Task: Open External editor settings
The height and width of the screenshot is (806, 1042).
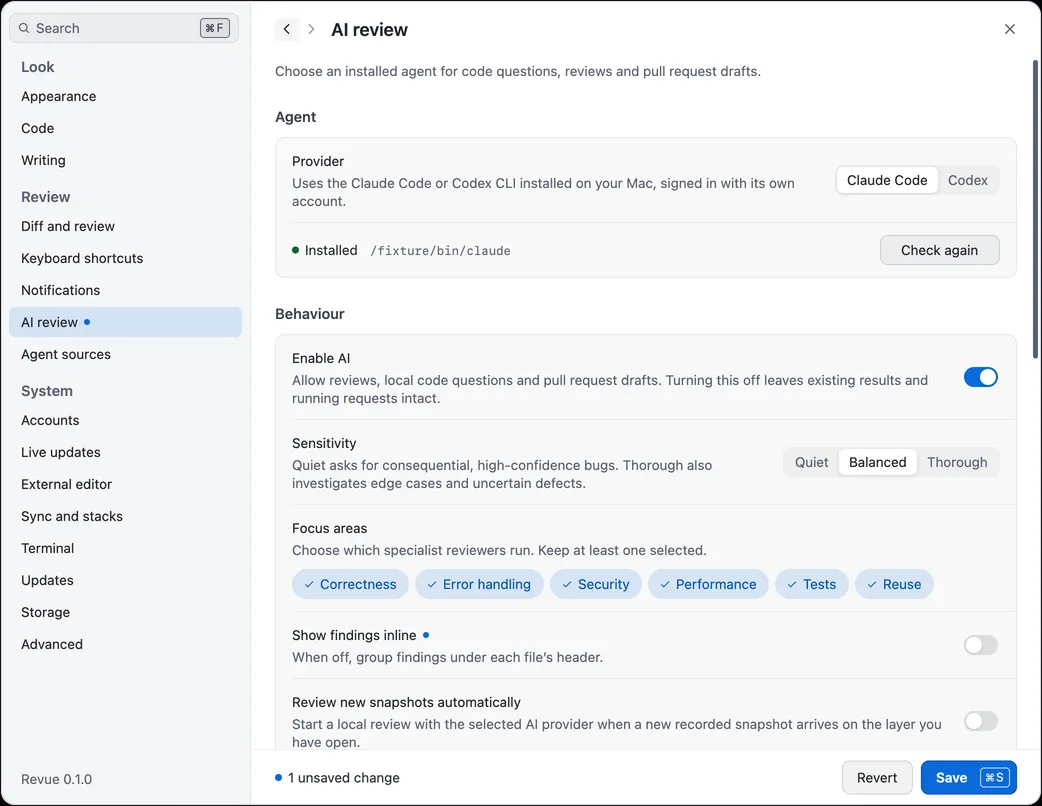Action: click(x=125, y=484)
